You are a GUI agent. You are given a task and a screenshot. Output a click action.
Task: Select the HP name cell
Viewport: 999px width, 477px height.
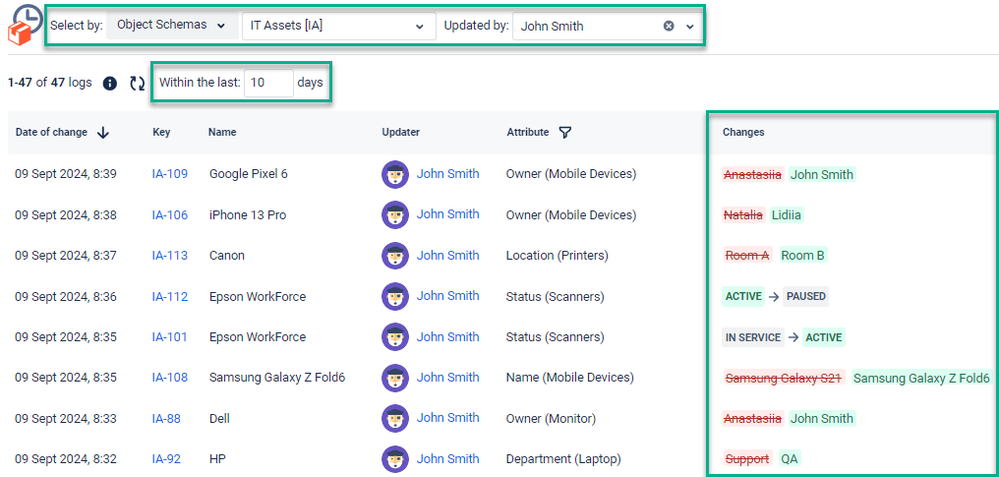(217, 459)
